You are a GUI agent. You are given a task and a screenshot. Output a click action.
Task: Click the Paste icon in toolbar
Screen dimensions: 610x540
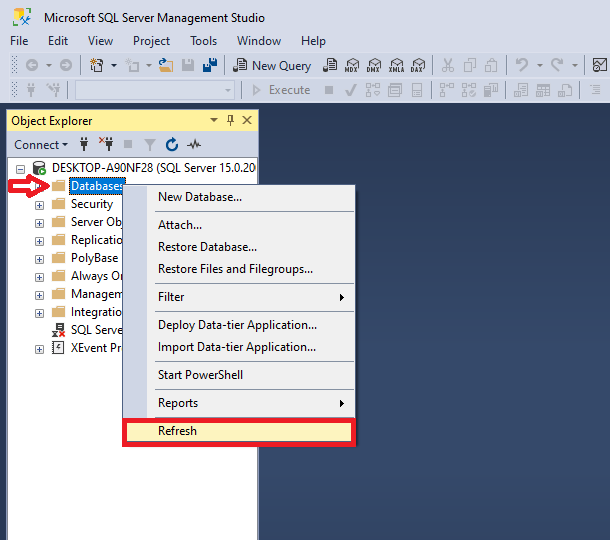[x=491, y=65]
